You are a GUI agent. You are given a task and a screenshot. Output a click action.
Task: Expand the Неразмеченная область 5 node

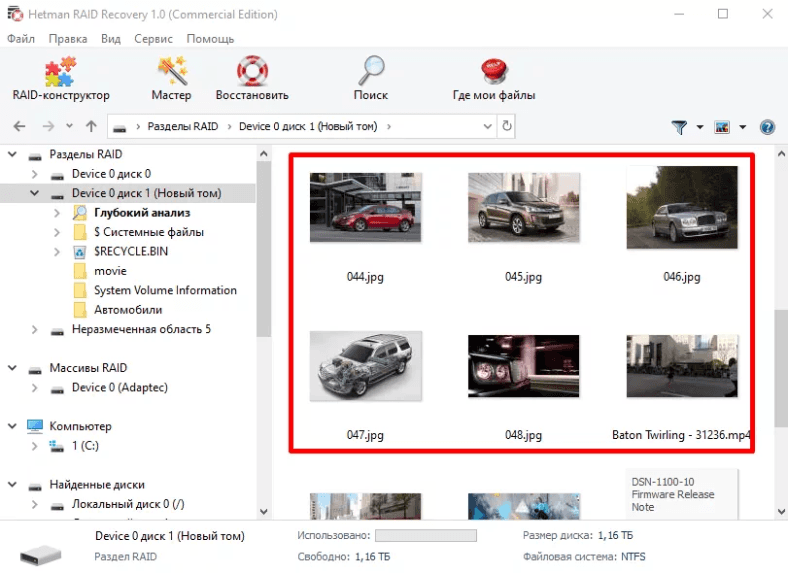tap(36, 330)
